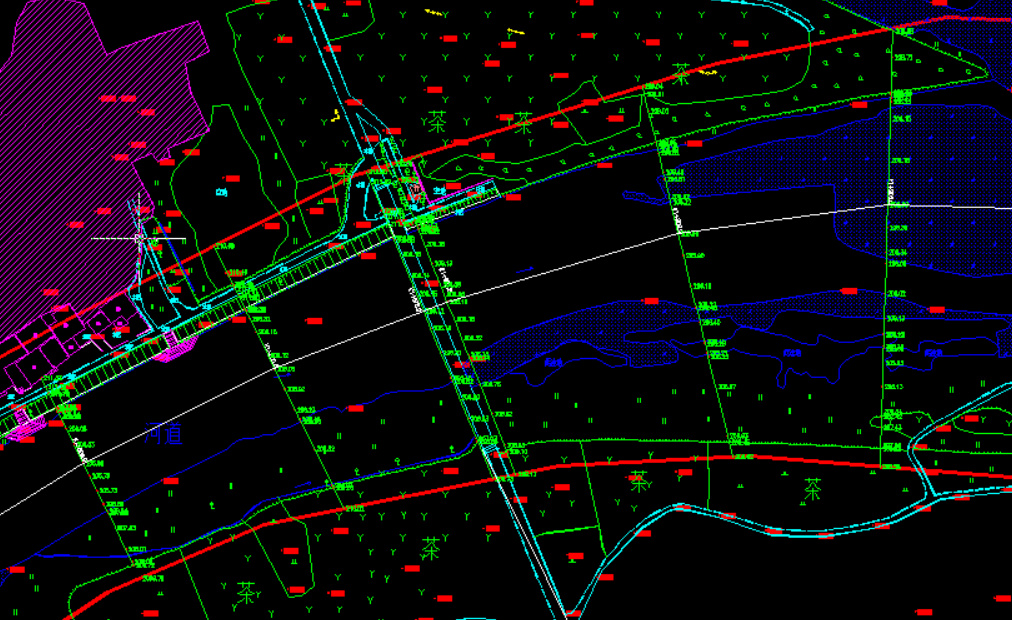Select the blue 河道 river label
The width and height of the screenshot is (1012, 620).
pos(162,435)
